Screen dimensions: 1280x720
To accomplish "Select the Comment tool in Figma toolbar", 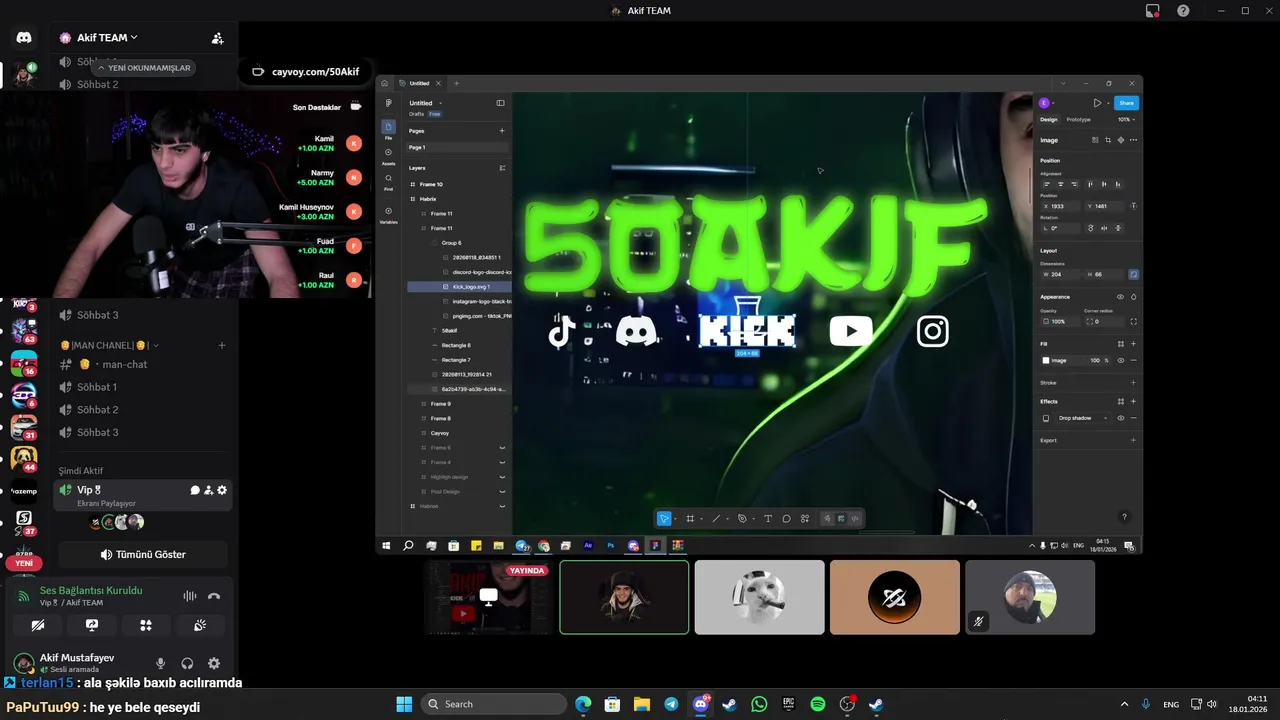I will point(786,518).
